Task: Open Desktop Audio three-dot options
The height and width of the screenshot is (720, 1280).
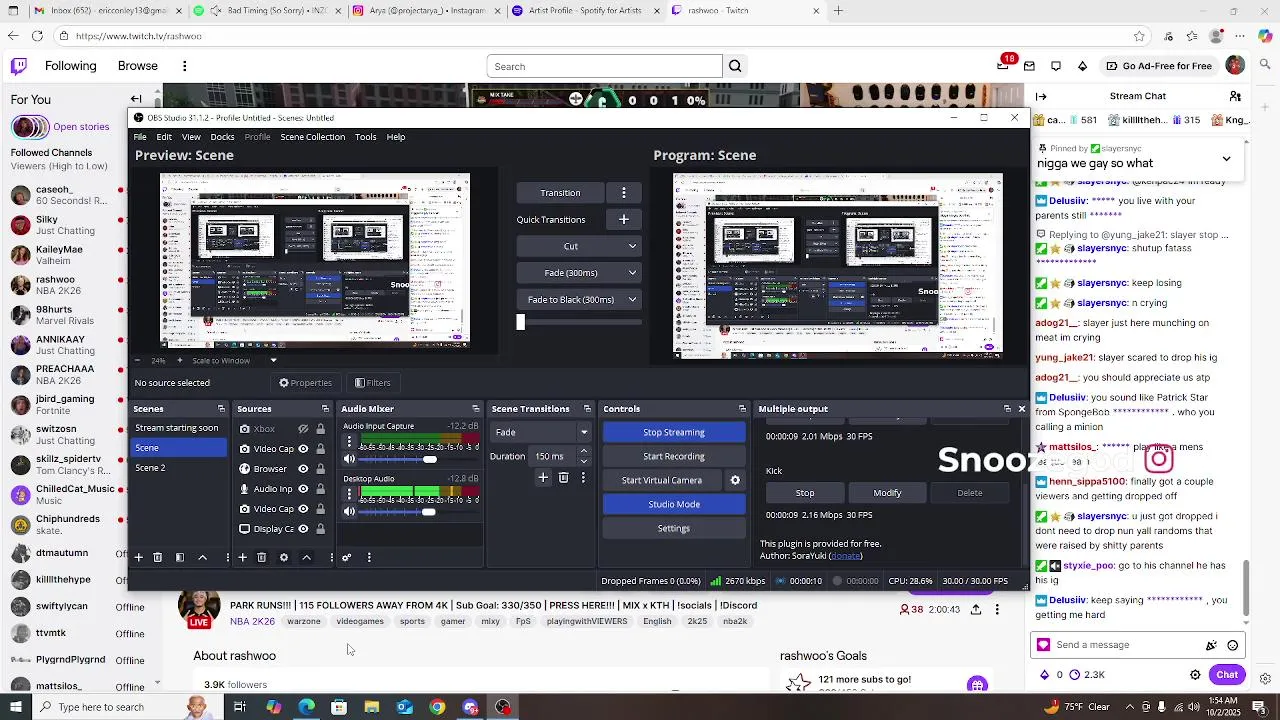Action: tap(349, 493)
